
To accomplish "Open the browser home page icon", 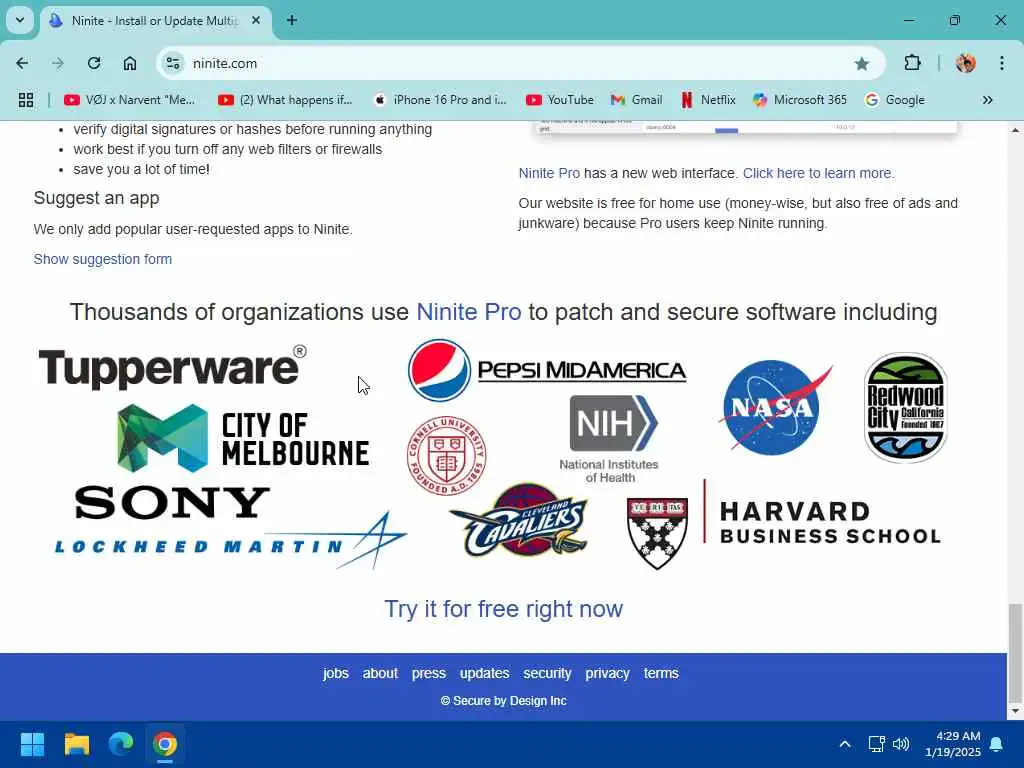I will (130, 63).
